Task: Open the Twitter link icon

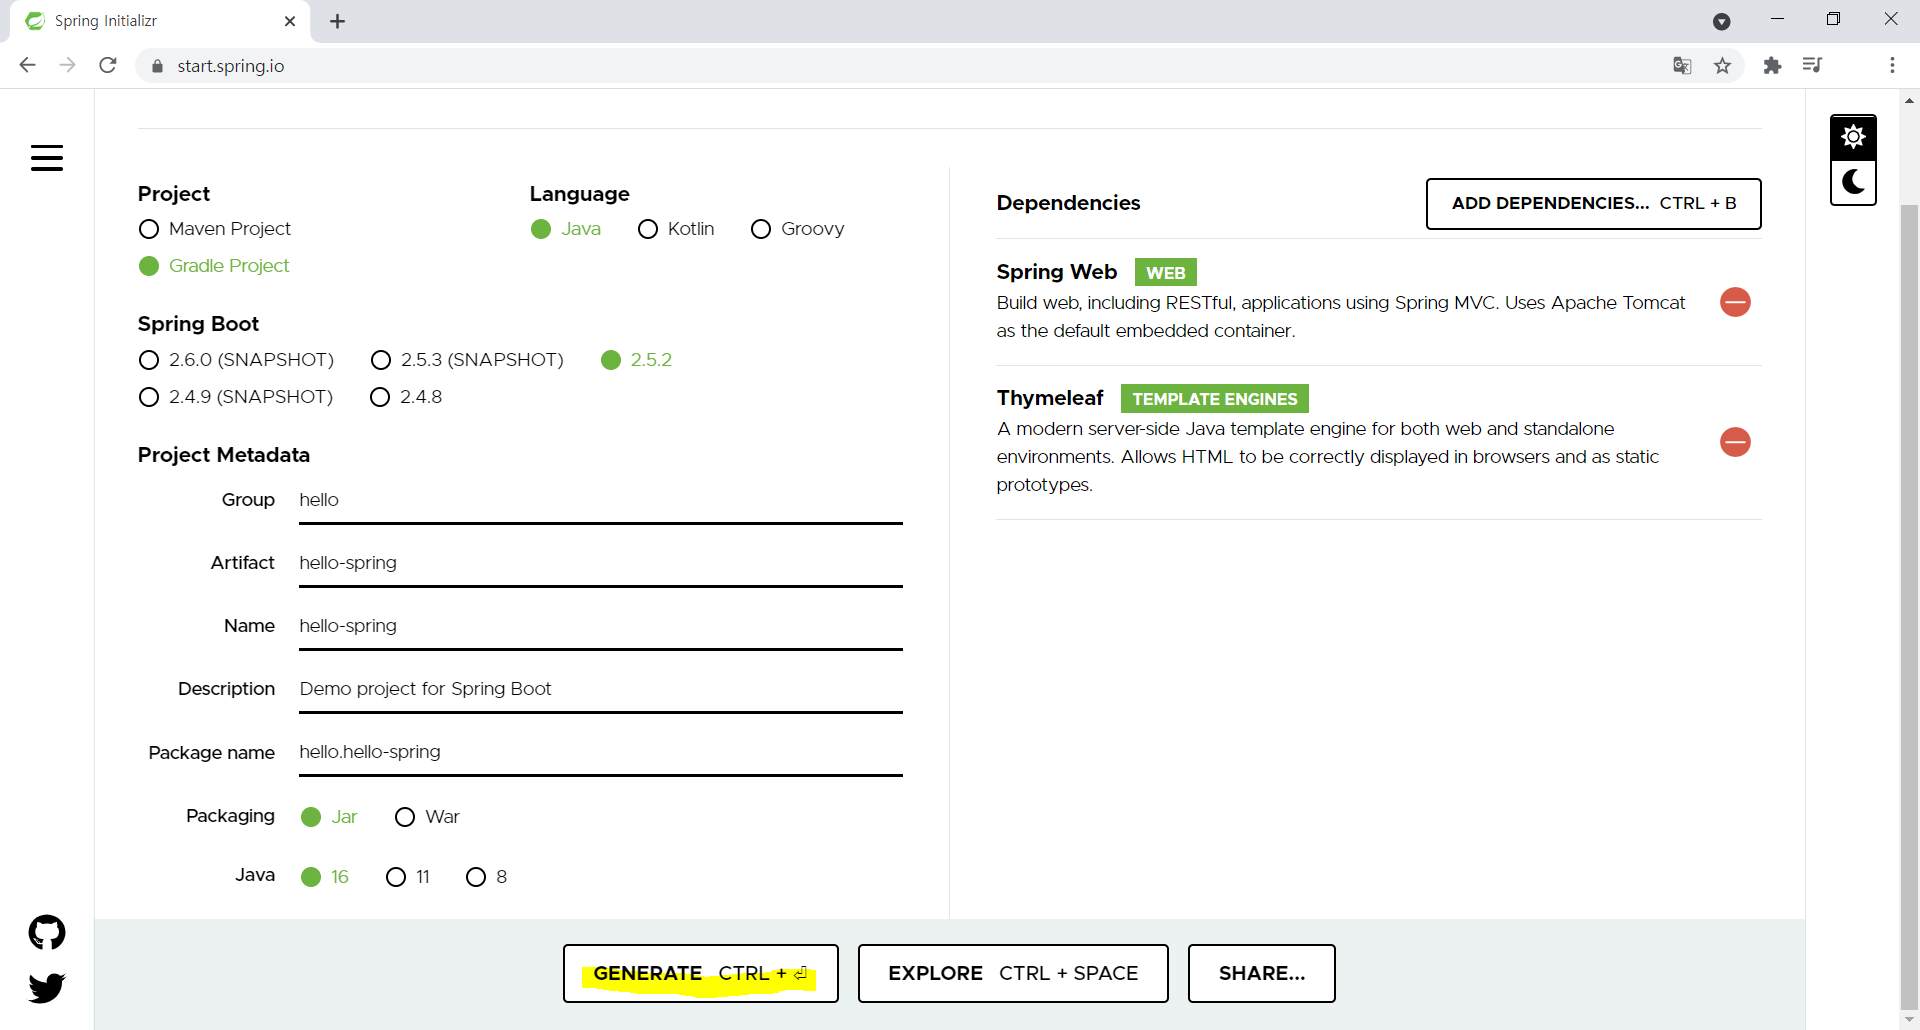Action: [x=47, y=987]
